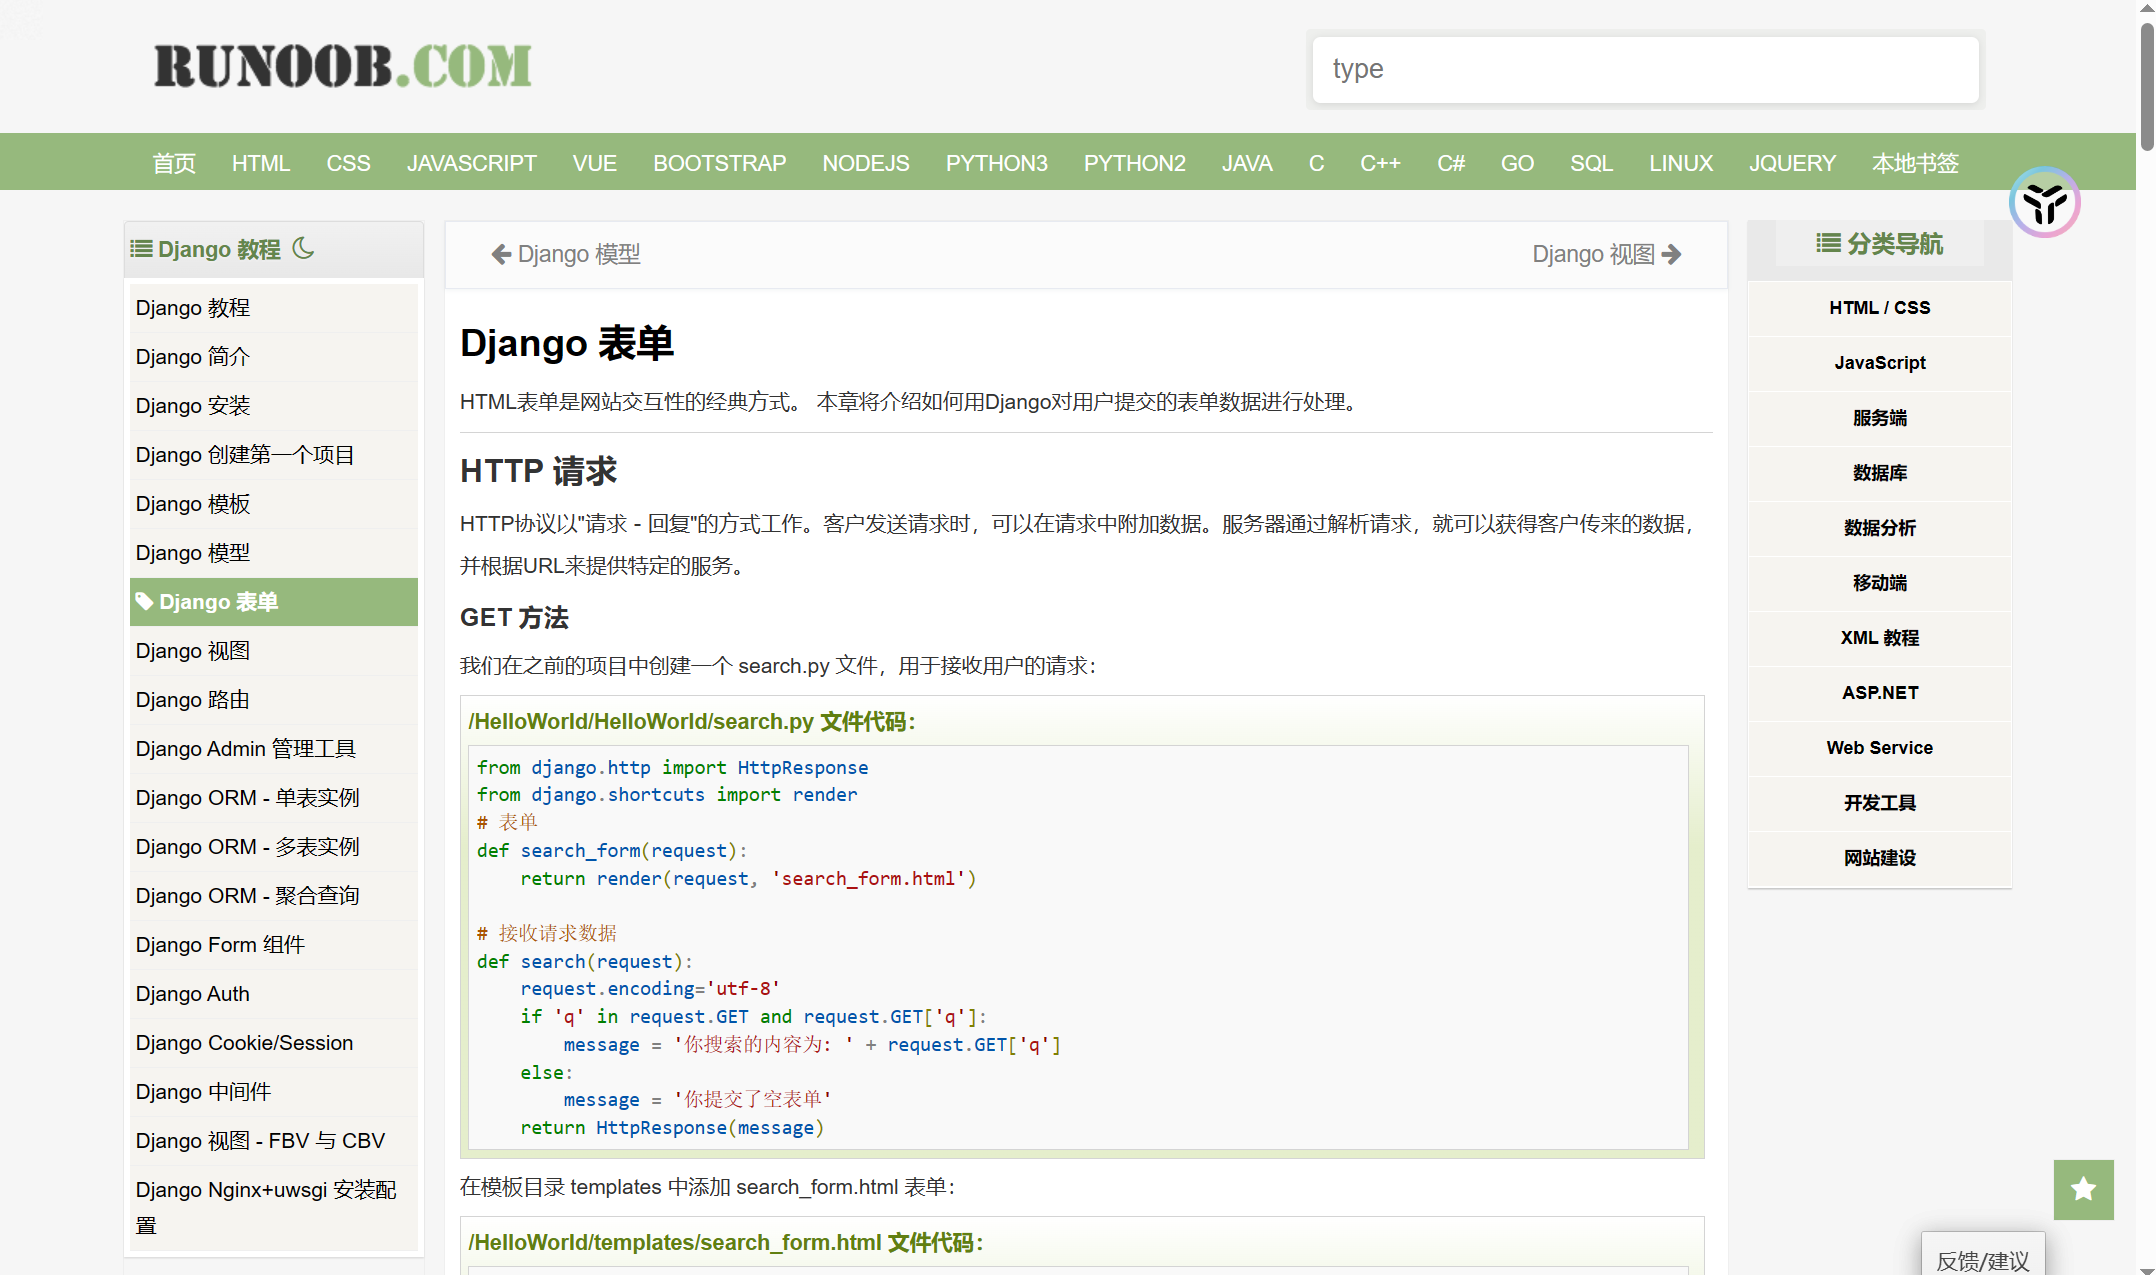This screenshot has width=2156, height=1275.
Task: Select 本地书签 in the navigation bar
Action: 1914,163
